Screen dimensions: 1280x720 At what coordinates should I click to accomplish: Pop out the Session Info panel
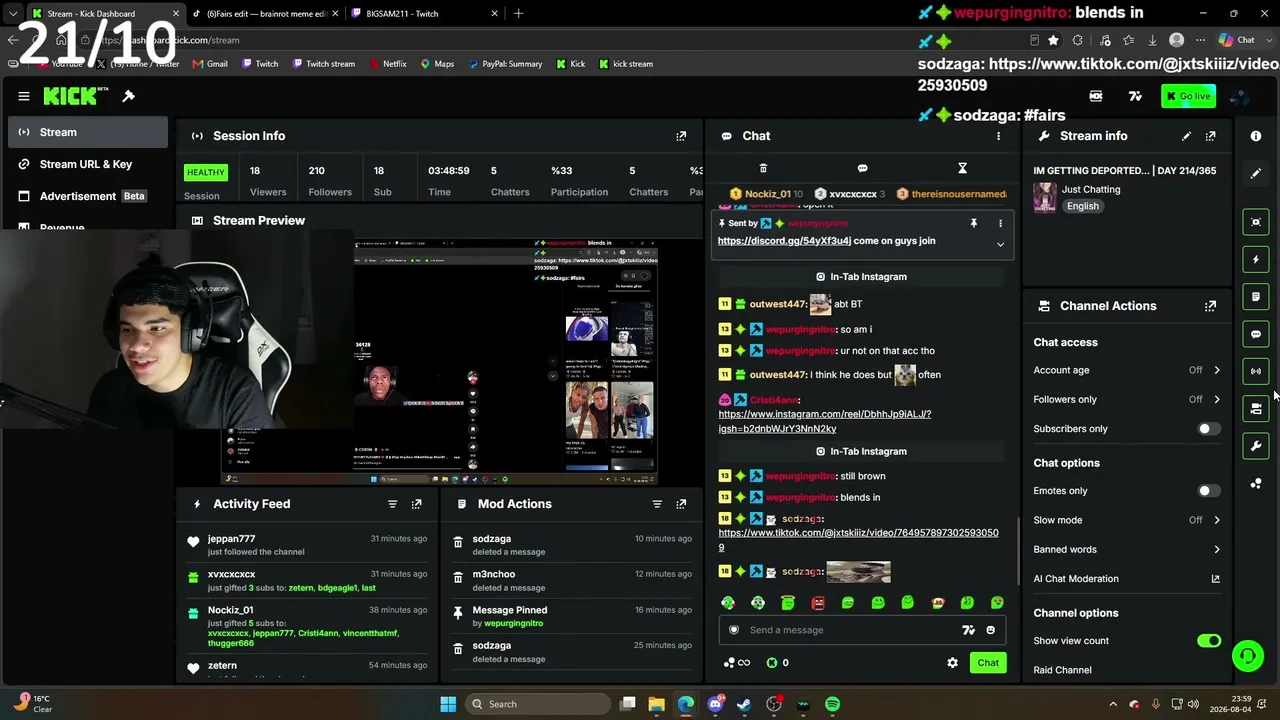pyautogui.click(x=681, y=136)
